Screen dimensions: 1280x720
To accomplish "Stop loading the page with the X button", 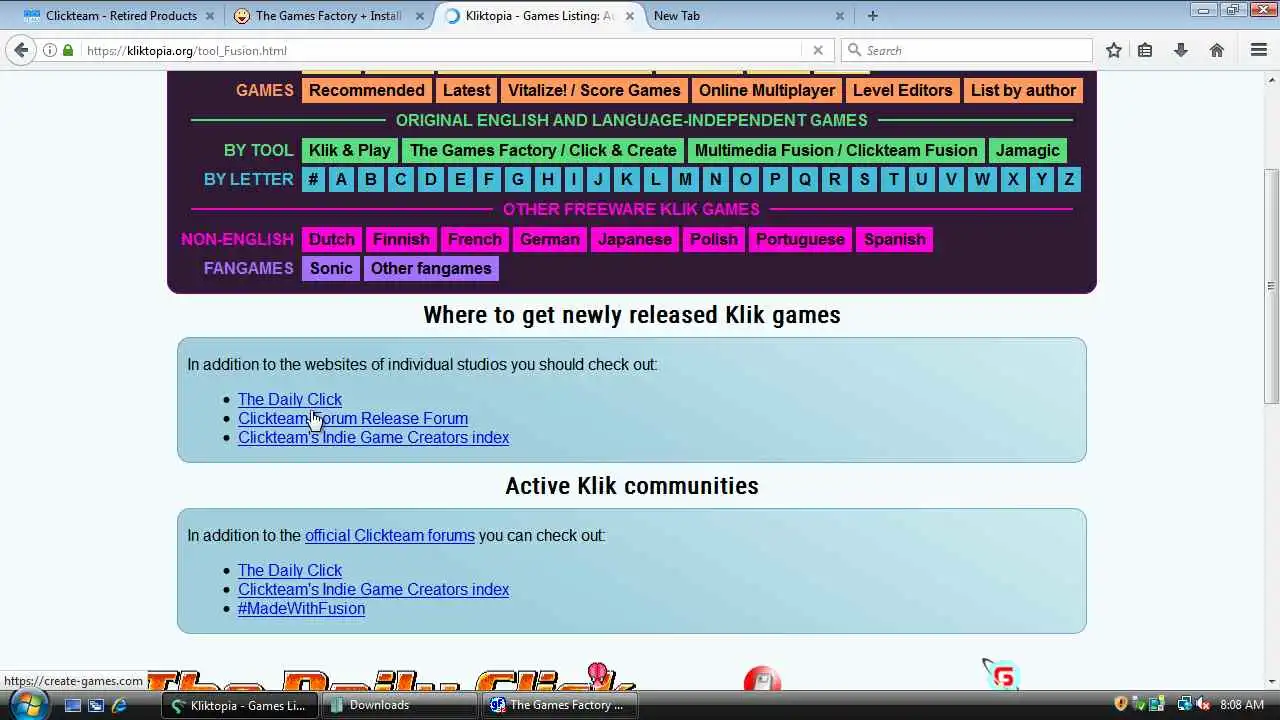I will pyautogui.click(x=817, y=50).
